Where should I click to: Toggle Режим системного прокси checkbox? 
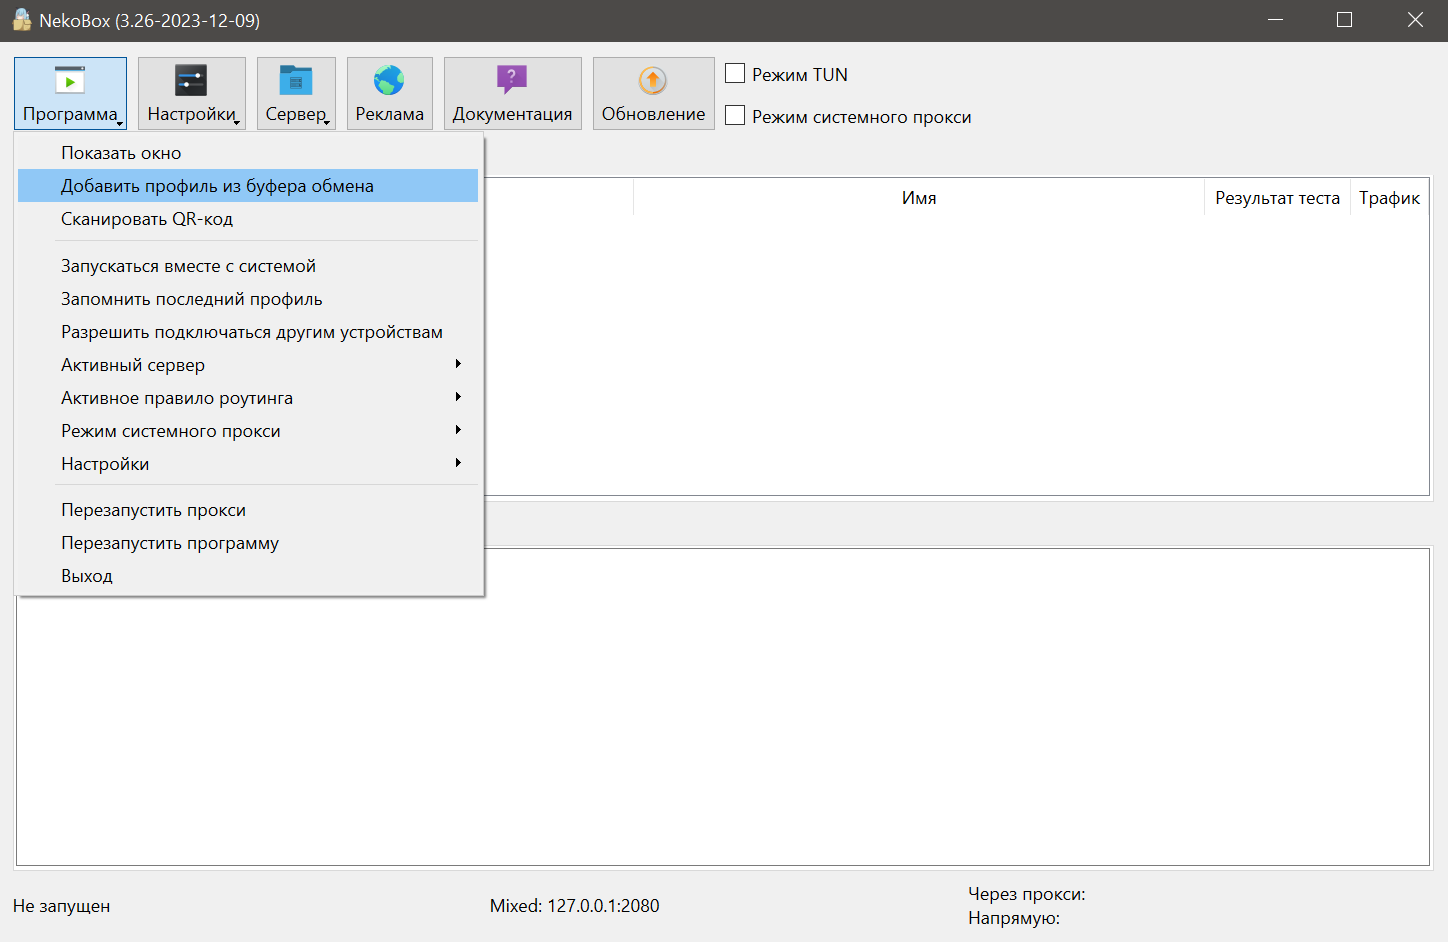[735, 116]
